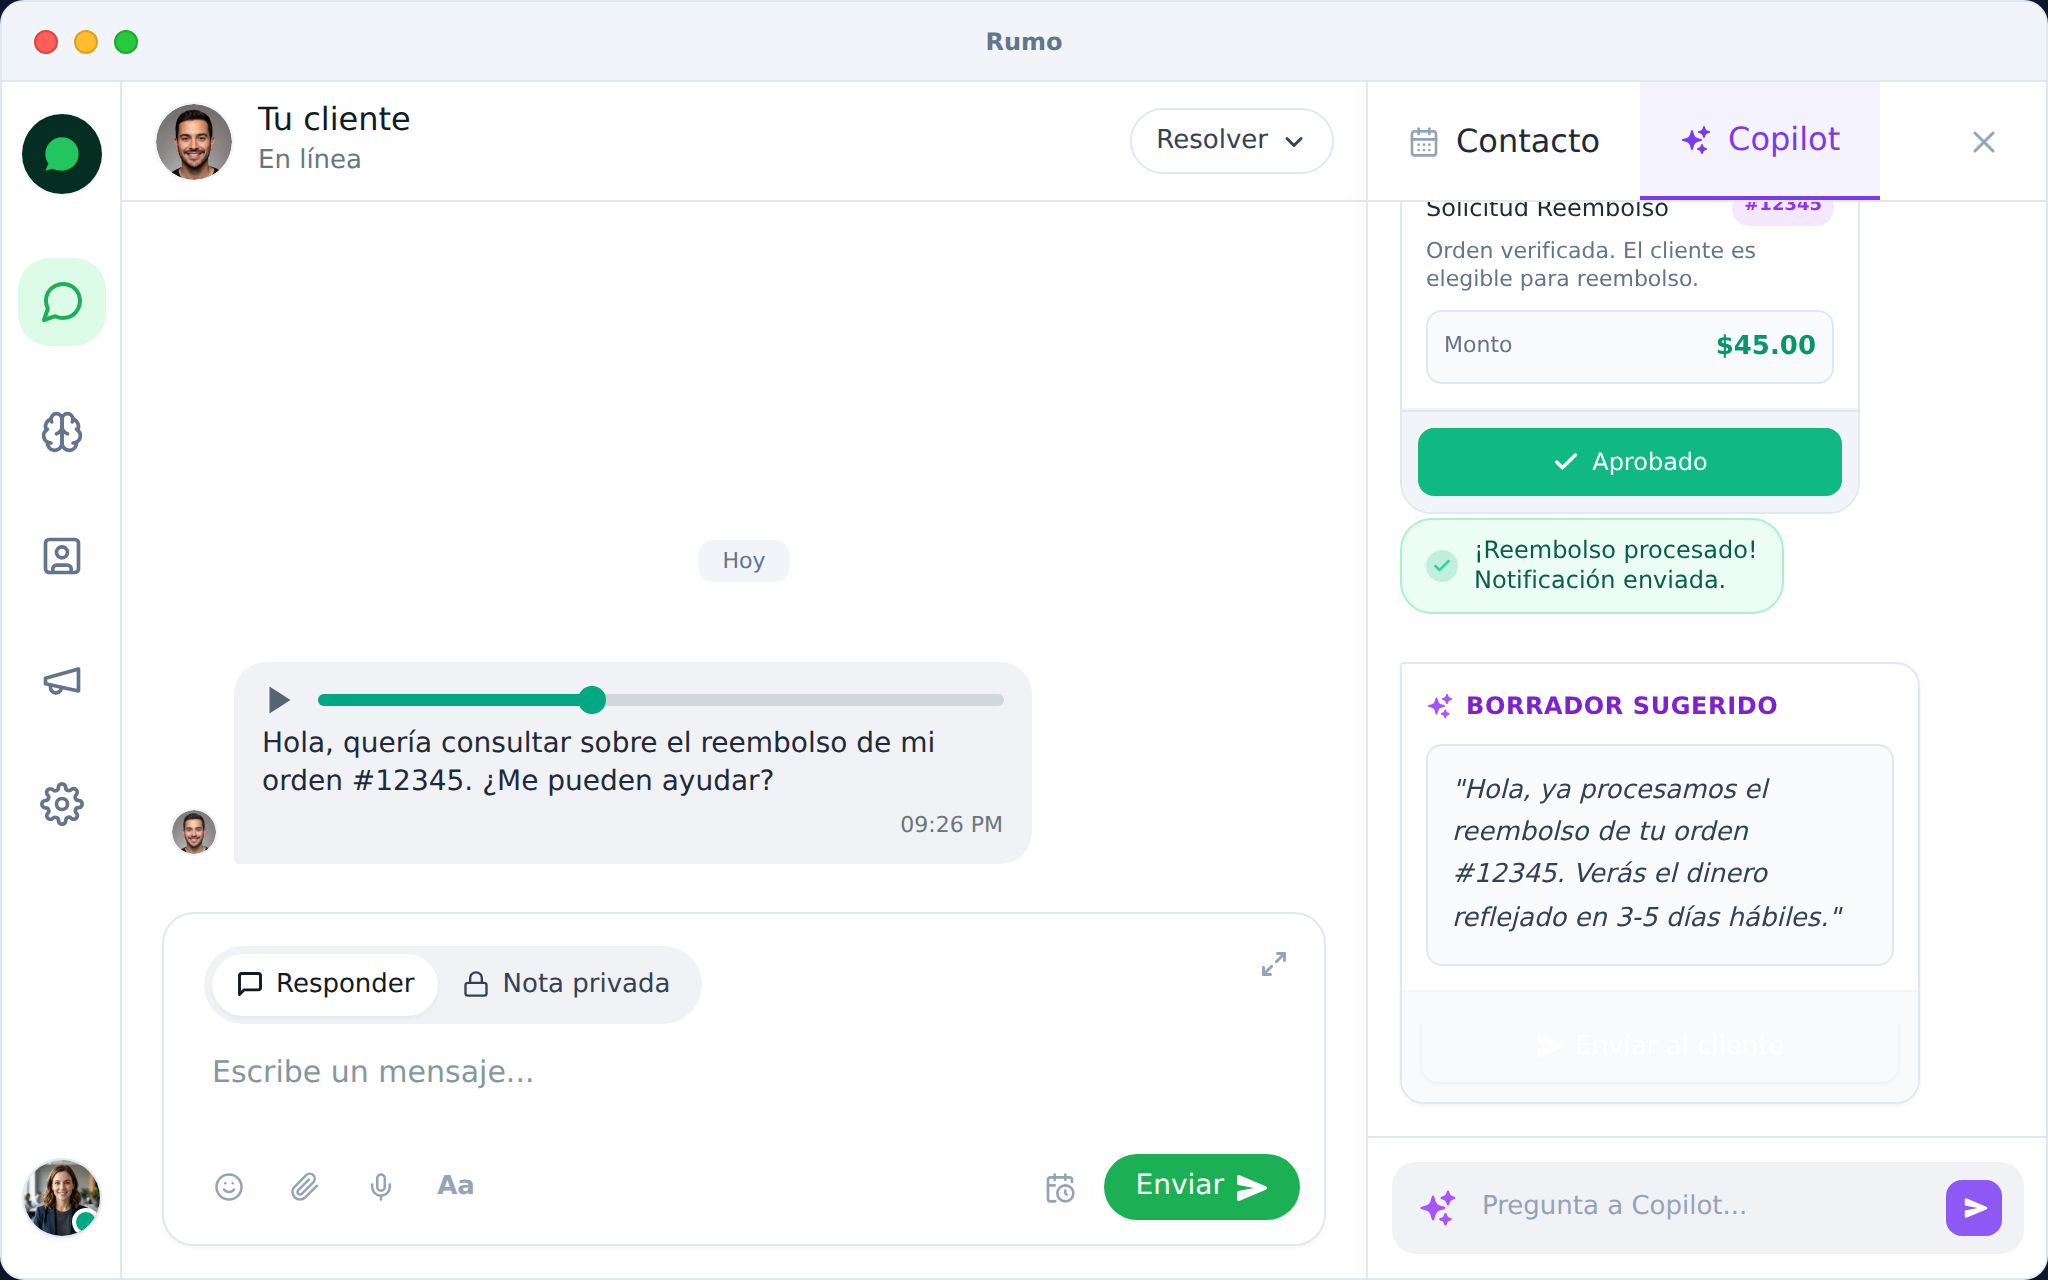Click the Hoy date label

[x=744, y=561]
